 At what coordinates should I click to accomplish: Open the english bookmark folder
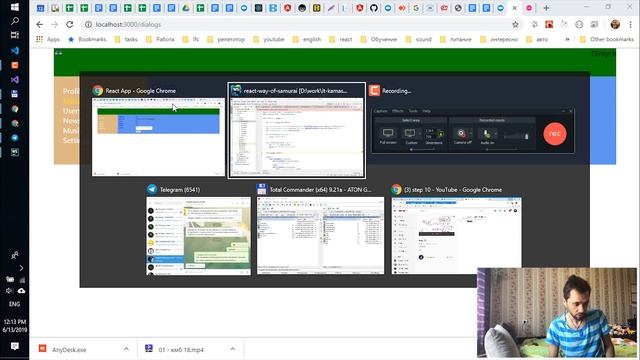click(307, 39)
